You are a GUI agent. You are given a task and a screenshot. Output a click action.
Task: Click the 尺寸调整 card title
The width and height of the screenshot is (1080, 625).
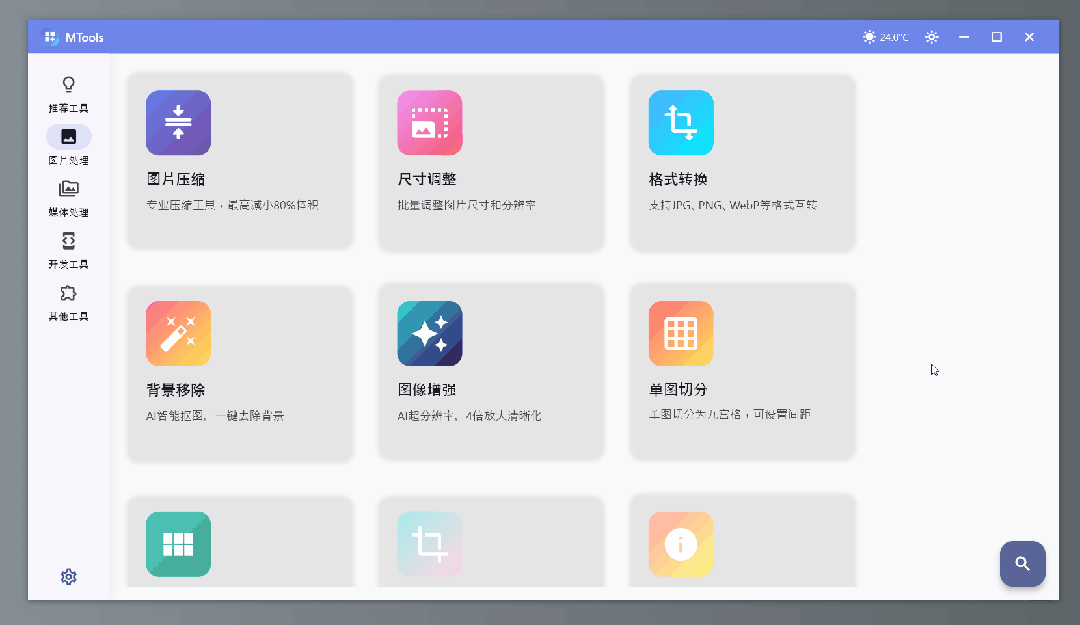[427, 179]
